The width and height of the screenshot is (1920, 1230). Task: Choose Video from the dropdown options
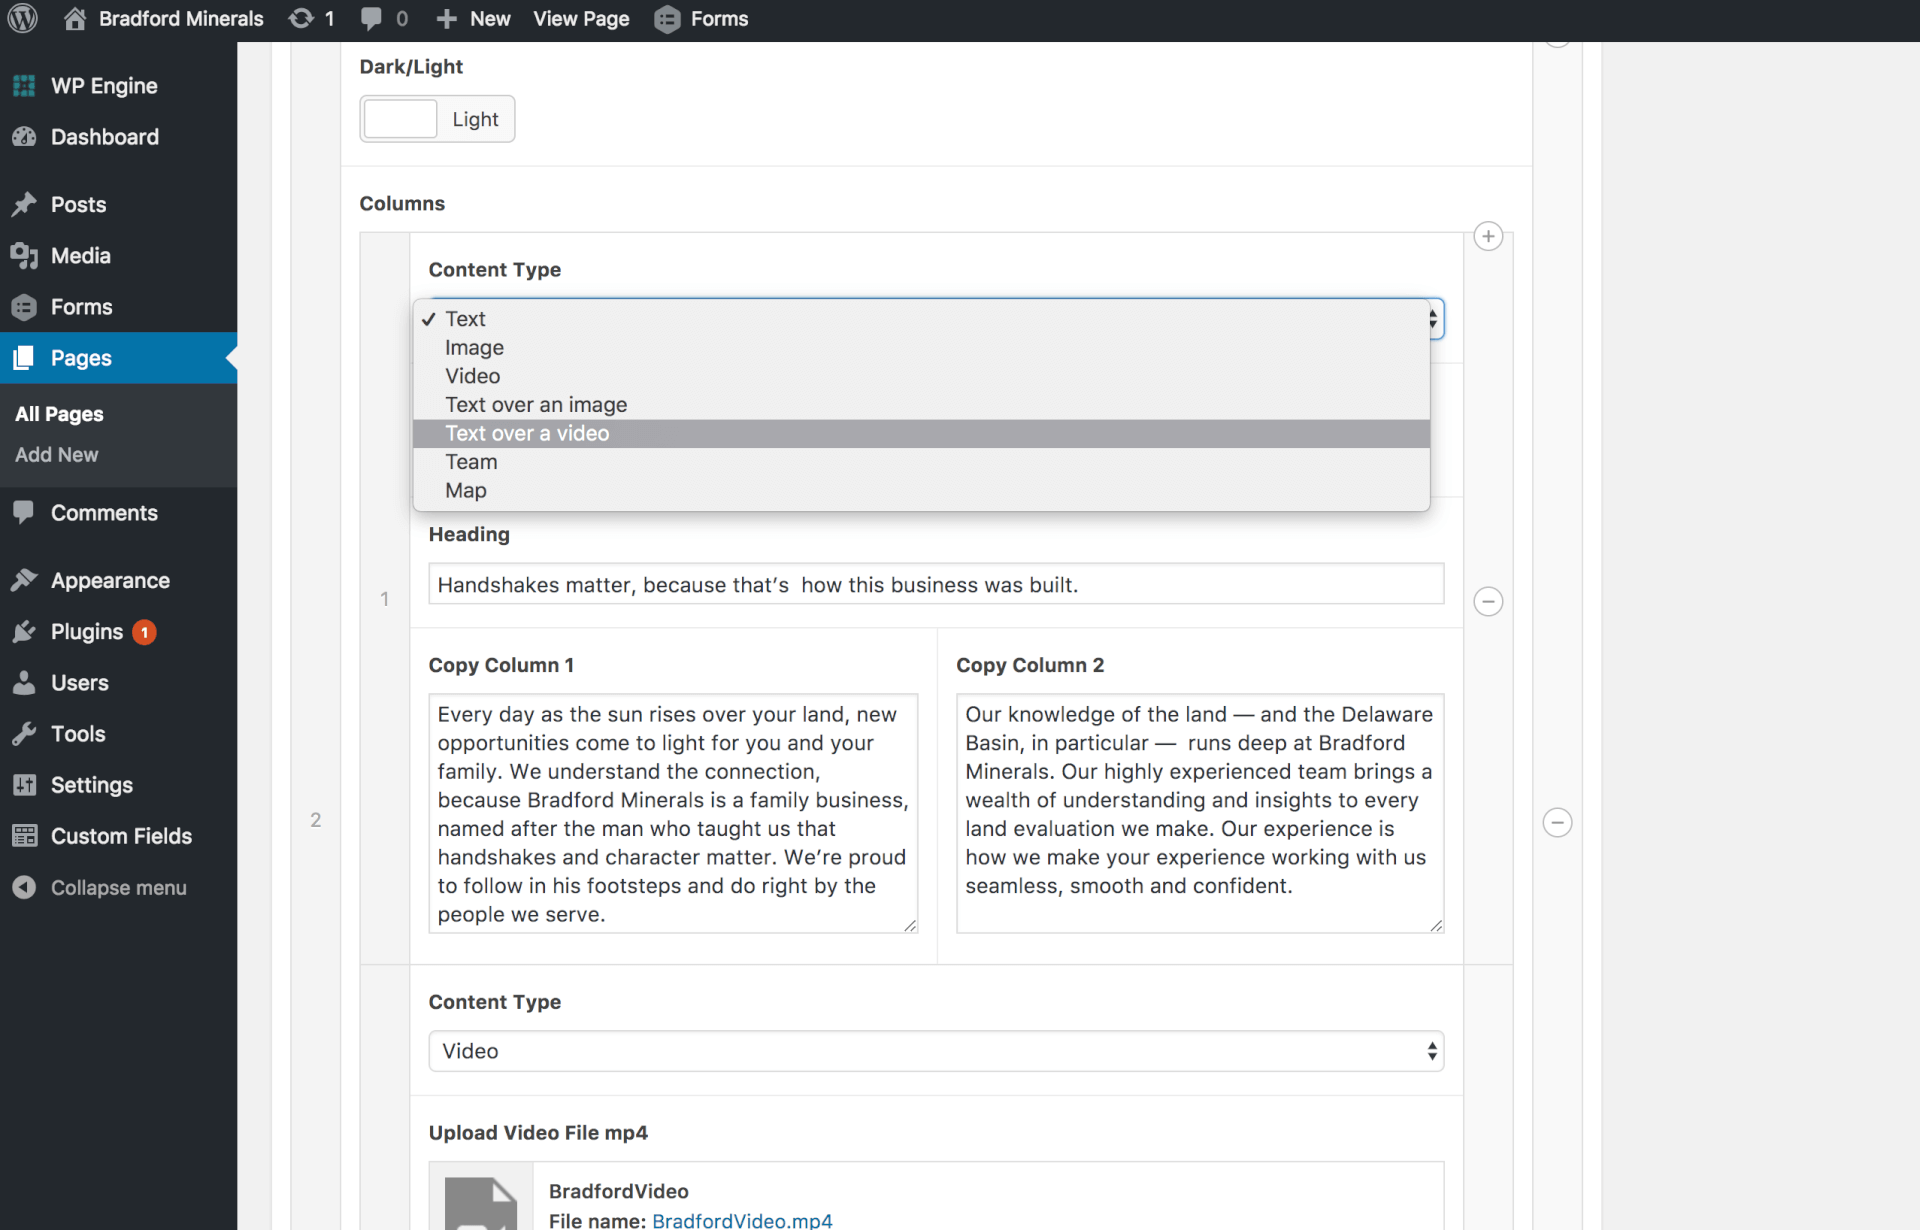[x=921, y=376]
